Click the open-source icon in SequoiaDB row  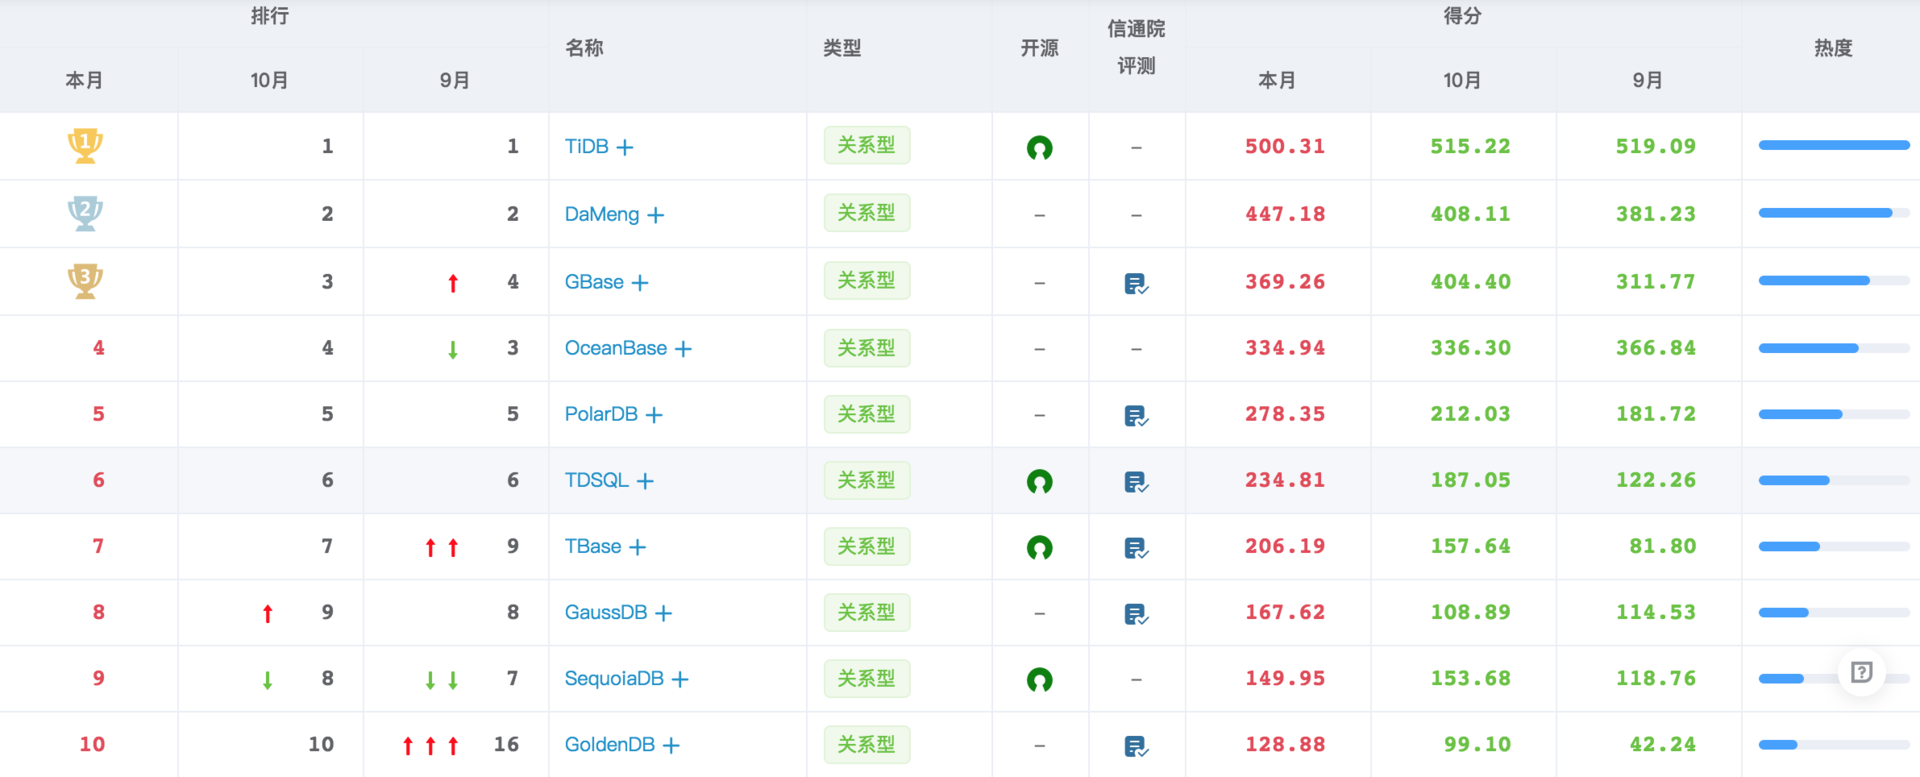pos(1040,680)
